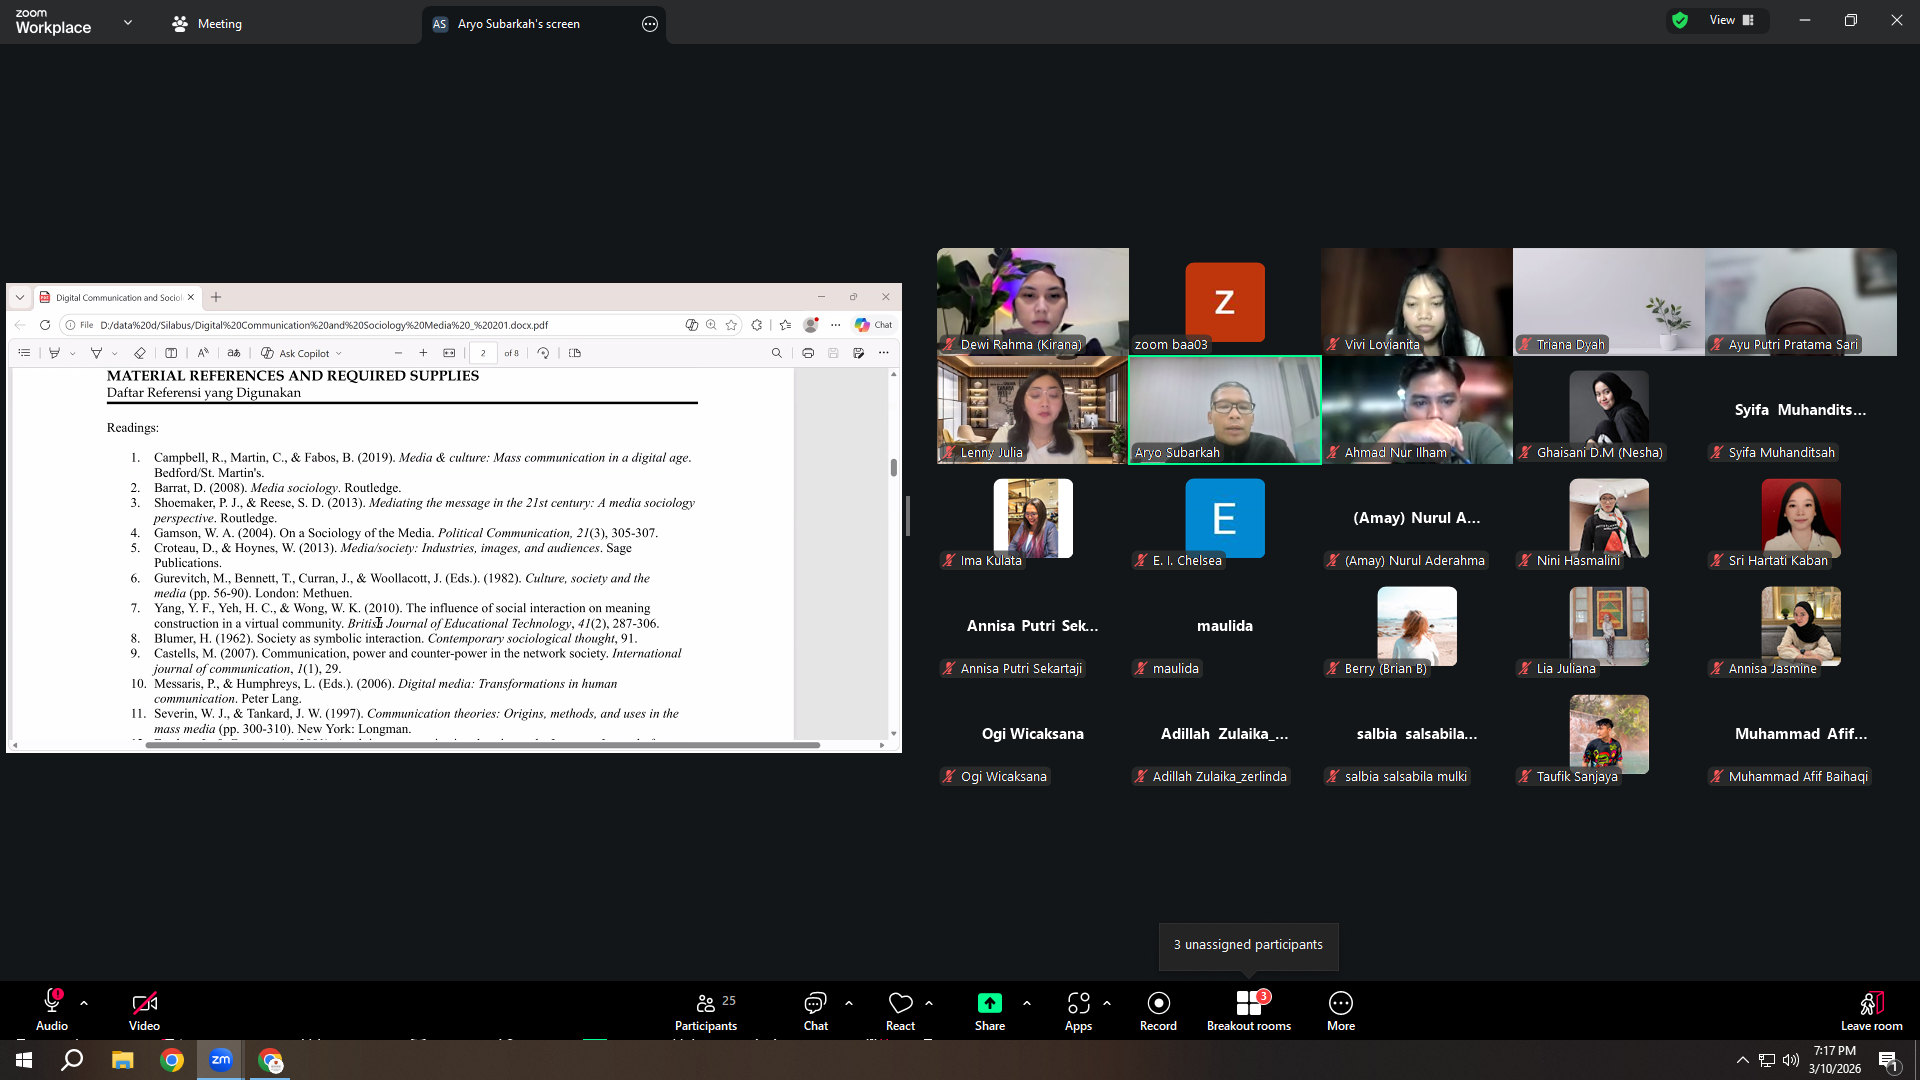1920x1080 pixels.
Task: Select the Aryo Subarkah's screen tab
Action: click(543, 24)
